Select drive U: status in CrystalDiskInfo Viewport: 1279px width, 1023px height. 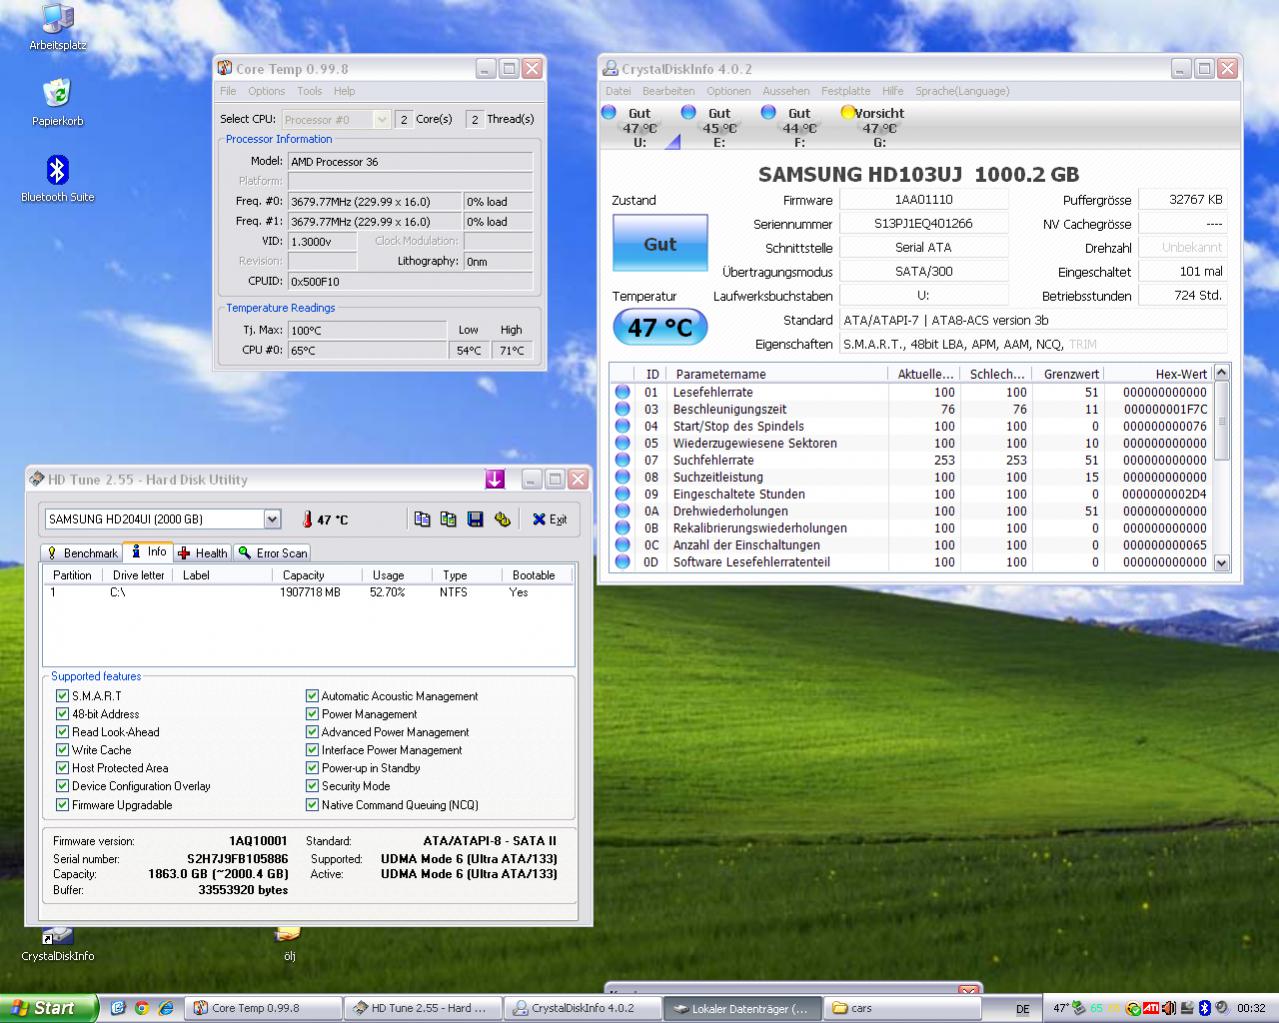tap(639, 127)
